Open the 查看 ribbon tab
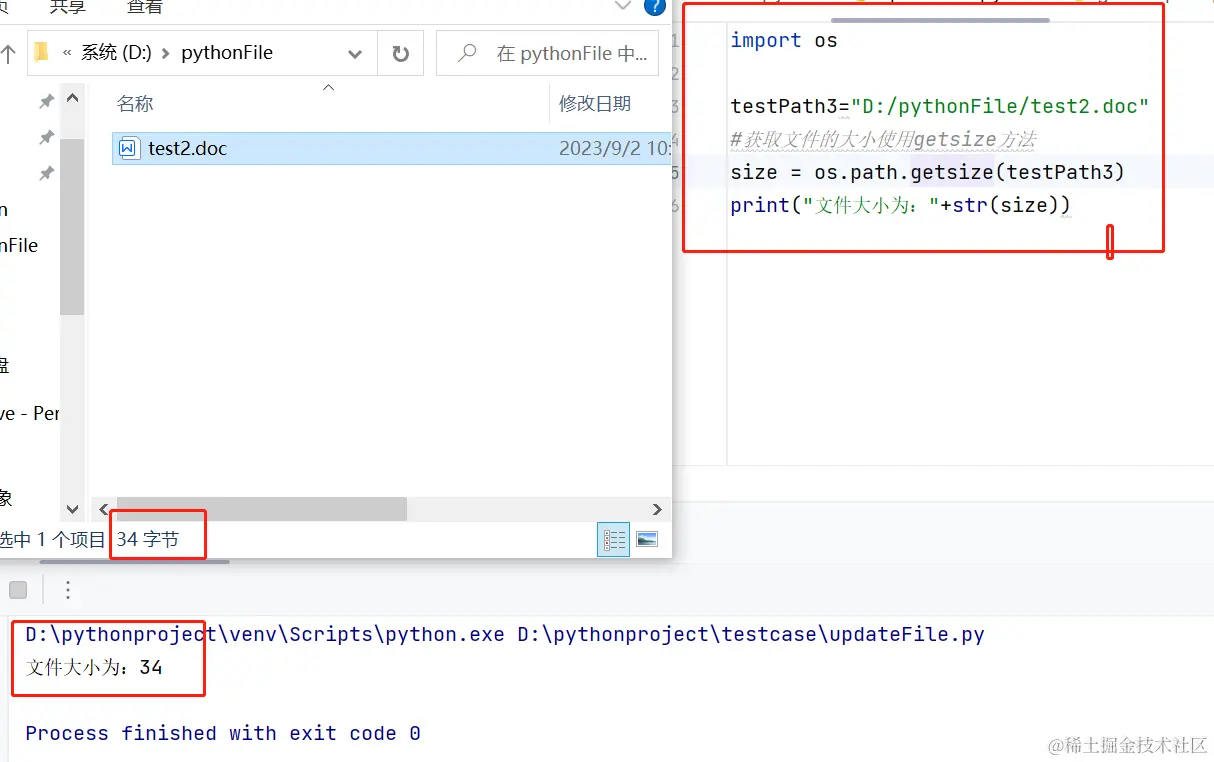 click(145, 7)
